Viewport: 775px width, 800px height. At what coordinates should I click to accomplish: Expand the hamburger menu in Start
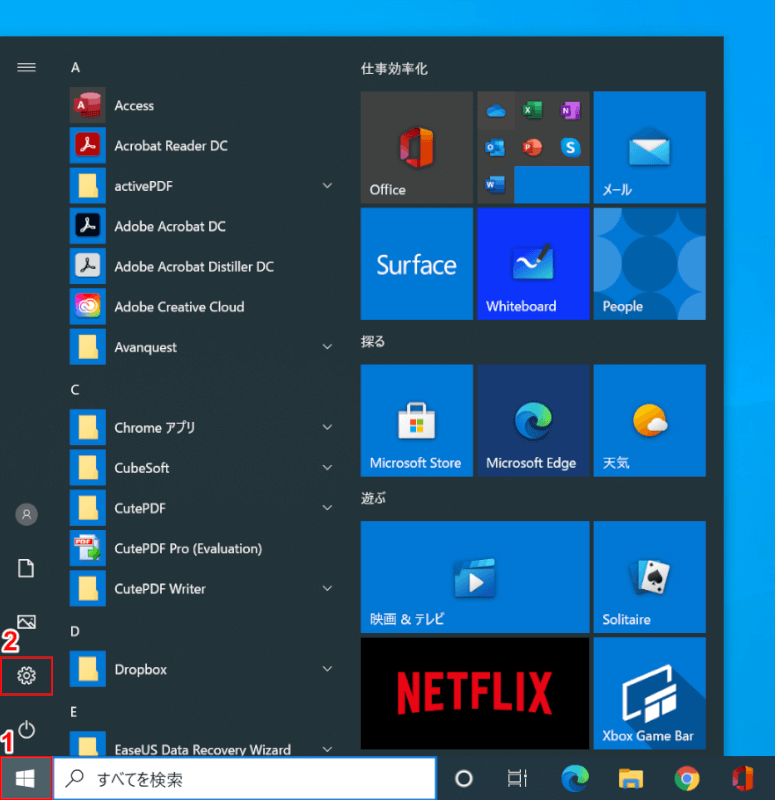(x=27, y=67)
